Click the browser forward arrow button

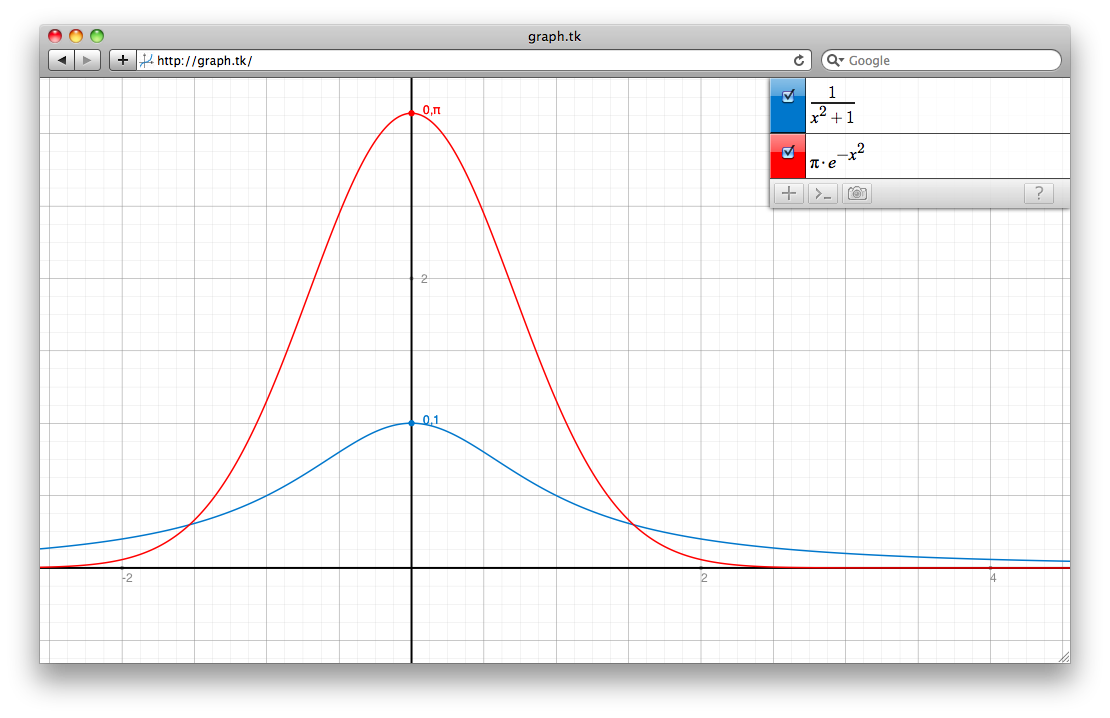coord(88,60)
